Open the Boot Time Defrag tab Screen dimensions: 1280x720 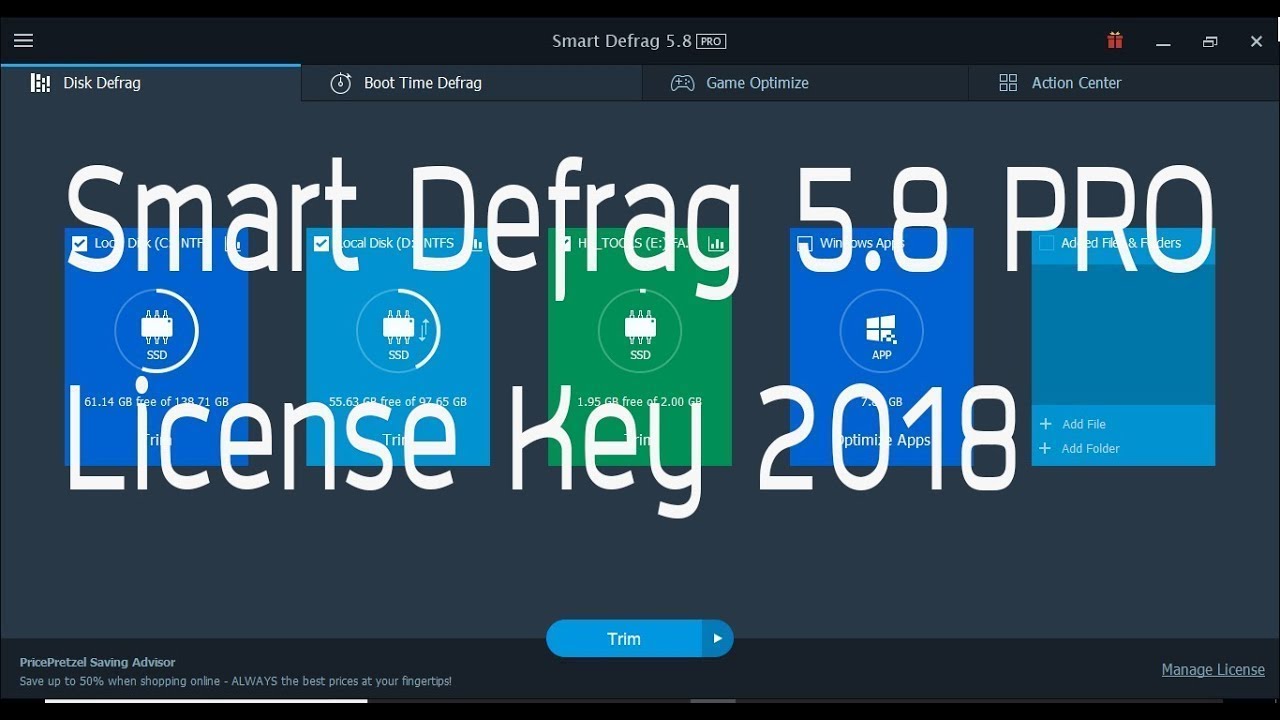[x=471, y=83]
